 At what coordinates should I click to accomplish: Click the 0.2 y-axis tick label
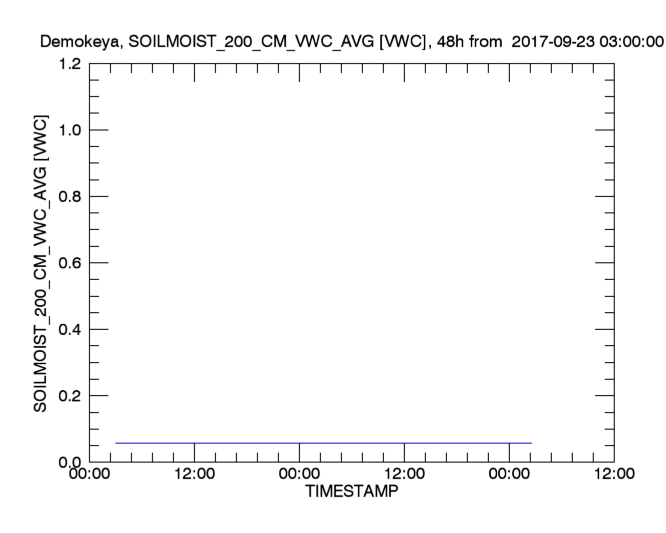[x=69, y=395]
